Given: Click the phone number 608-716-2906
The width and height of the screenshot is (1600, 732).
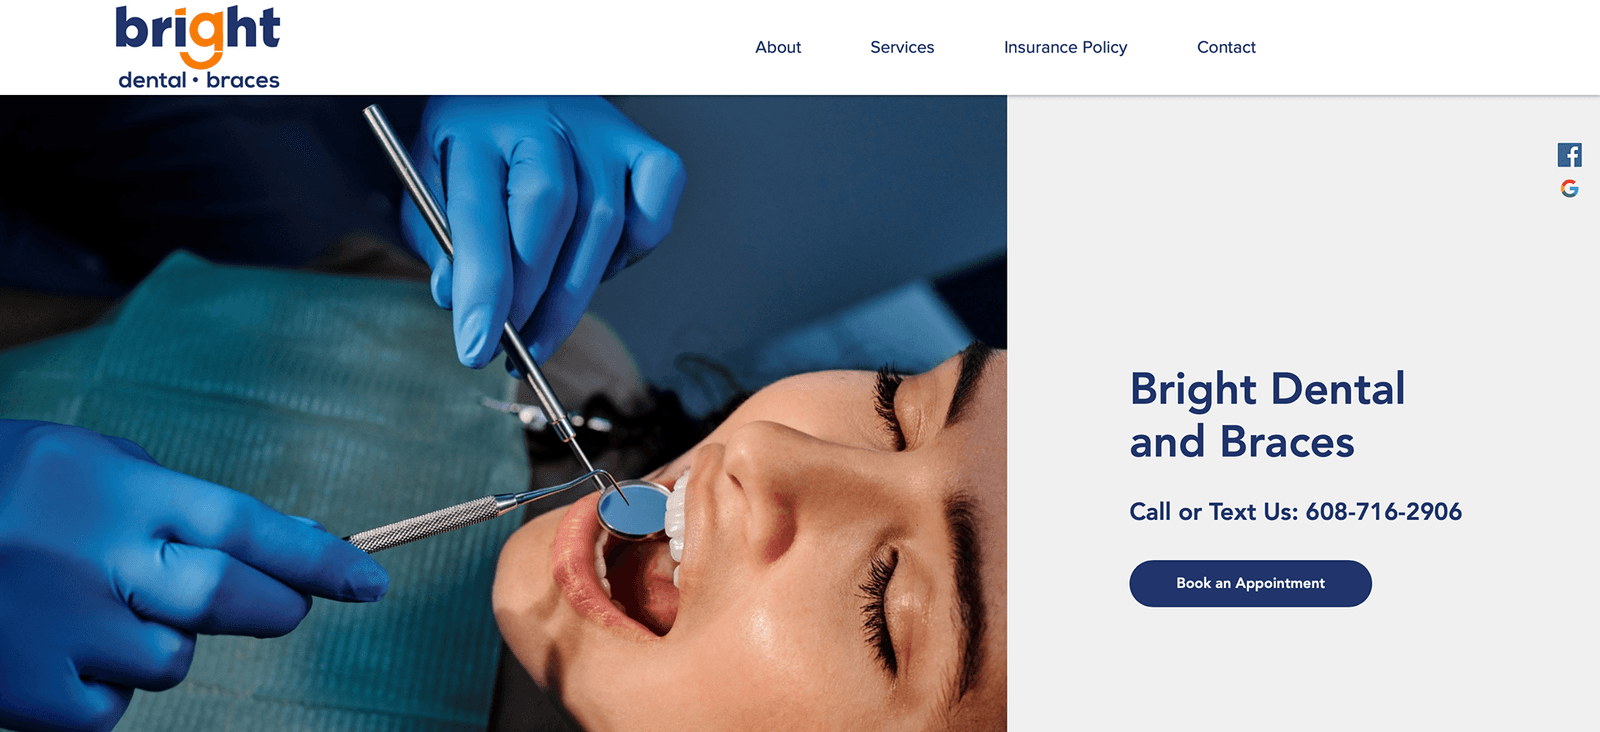Looking at the screenshot, I should 1383,512.
